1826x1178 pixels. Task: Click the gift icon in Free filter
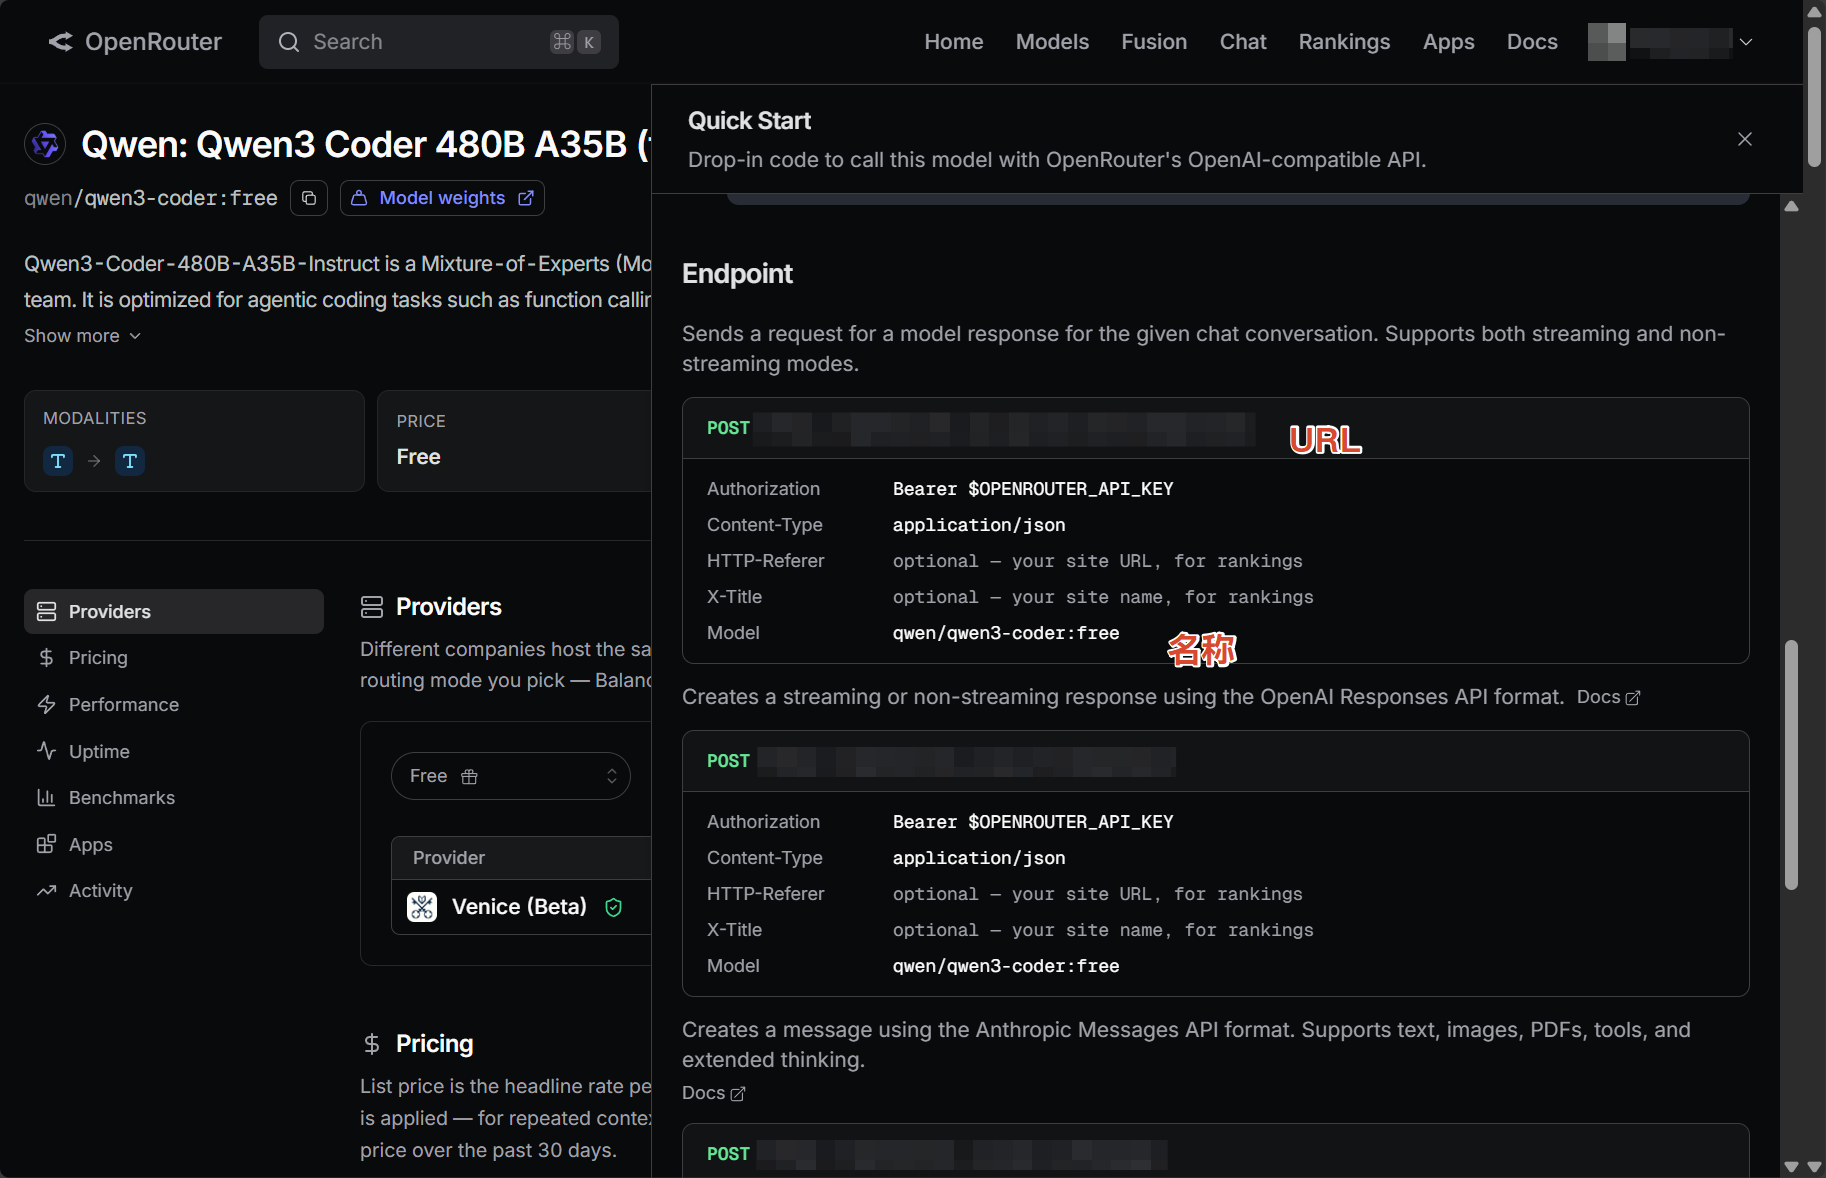point(469,776)
